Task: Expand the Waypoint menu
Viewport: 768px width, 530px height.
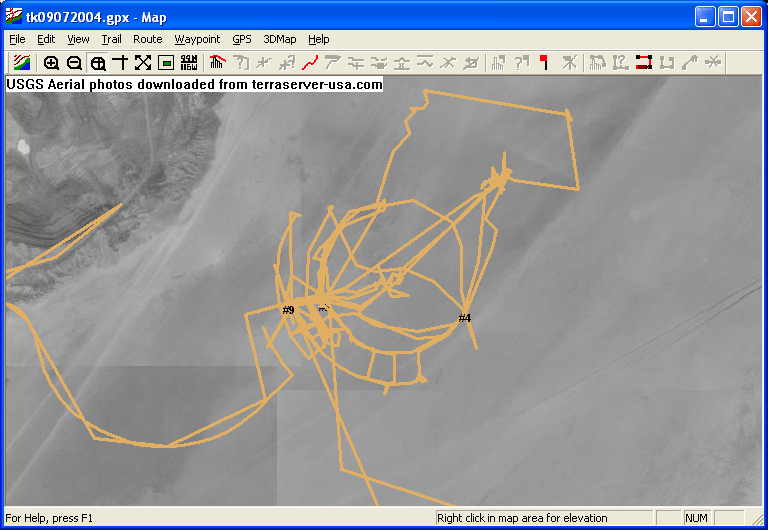Action: click(197, 39)
